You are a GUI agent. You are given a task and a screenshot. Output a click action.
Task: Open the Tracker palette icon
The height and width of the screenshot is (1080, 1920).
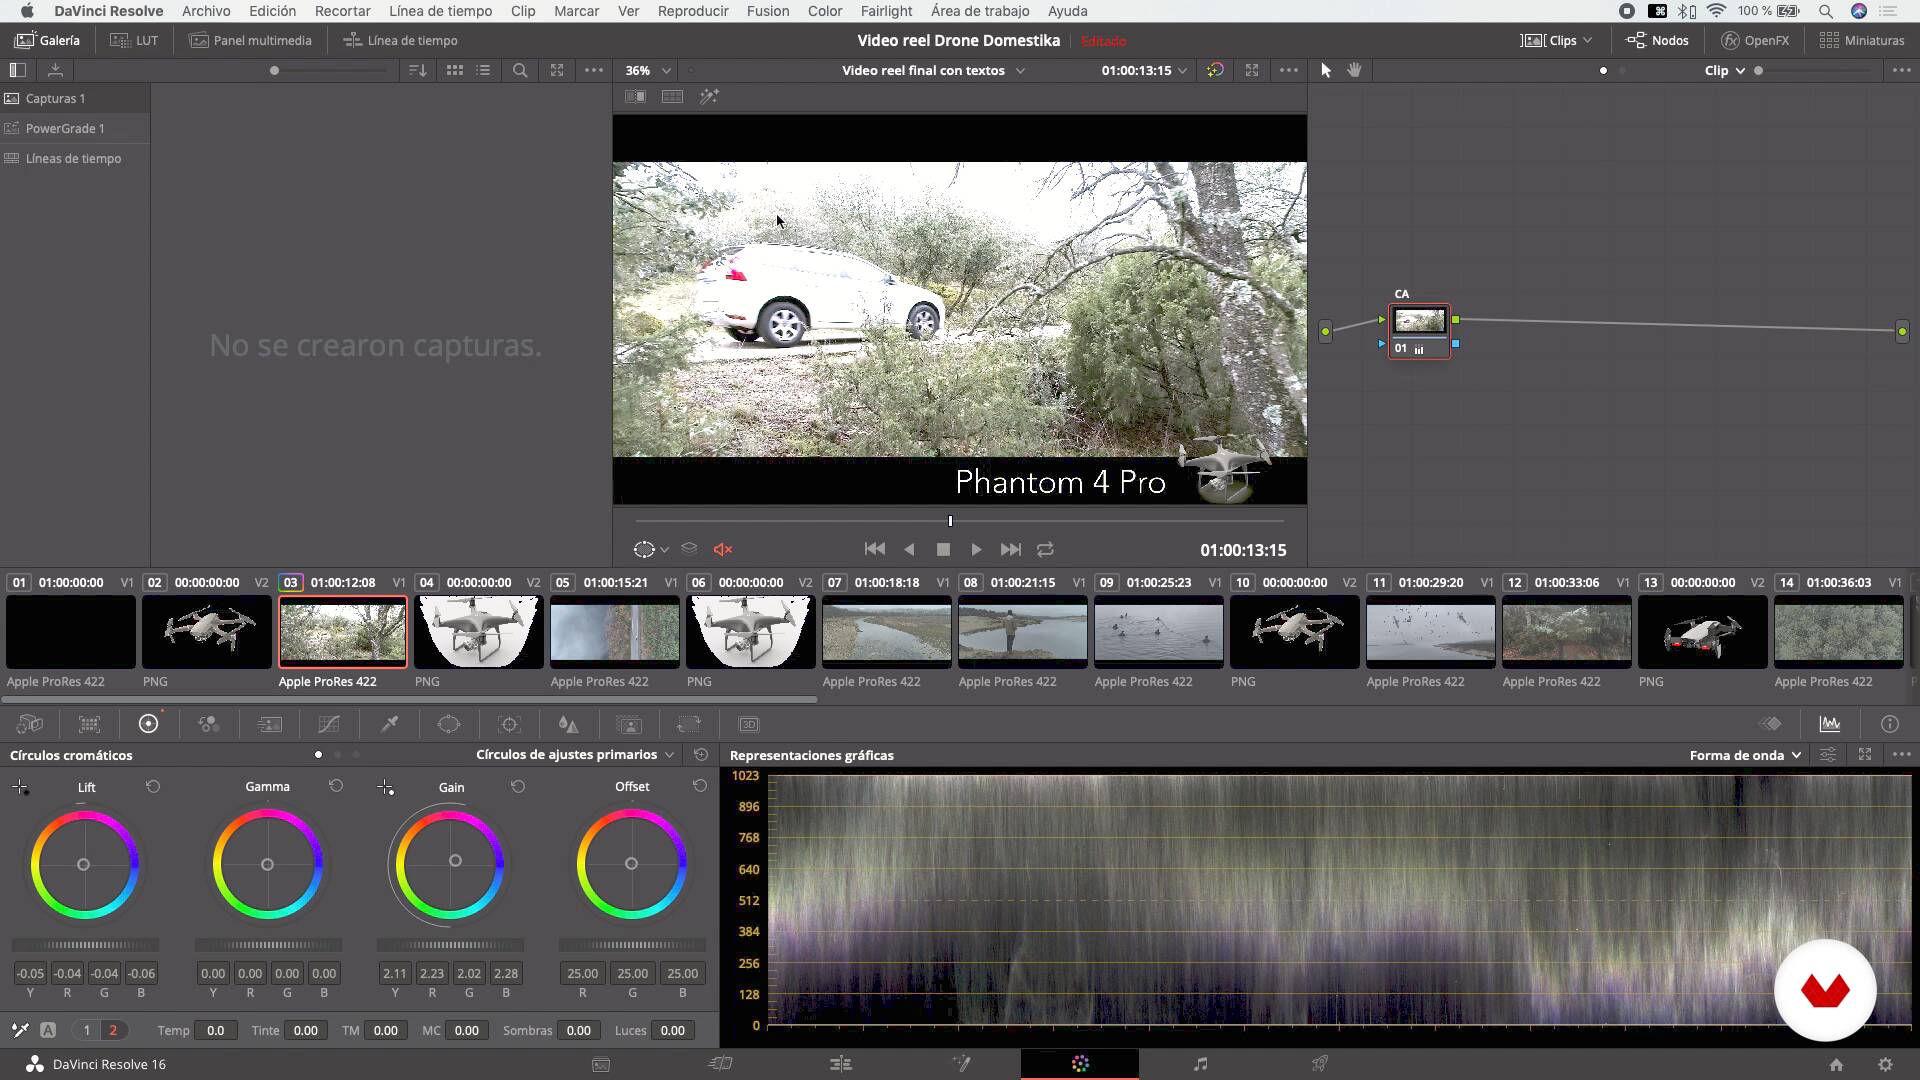coord(509,724)
